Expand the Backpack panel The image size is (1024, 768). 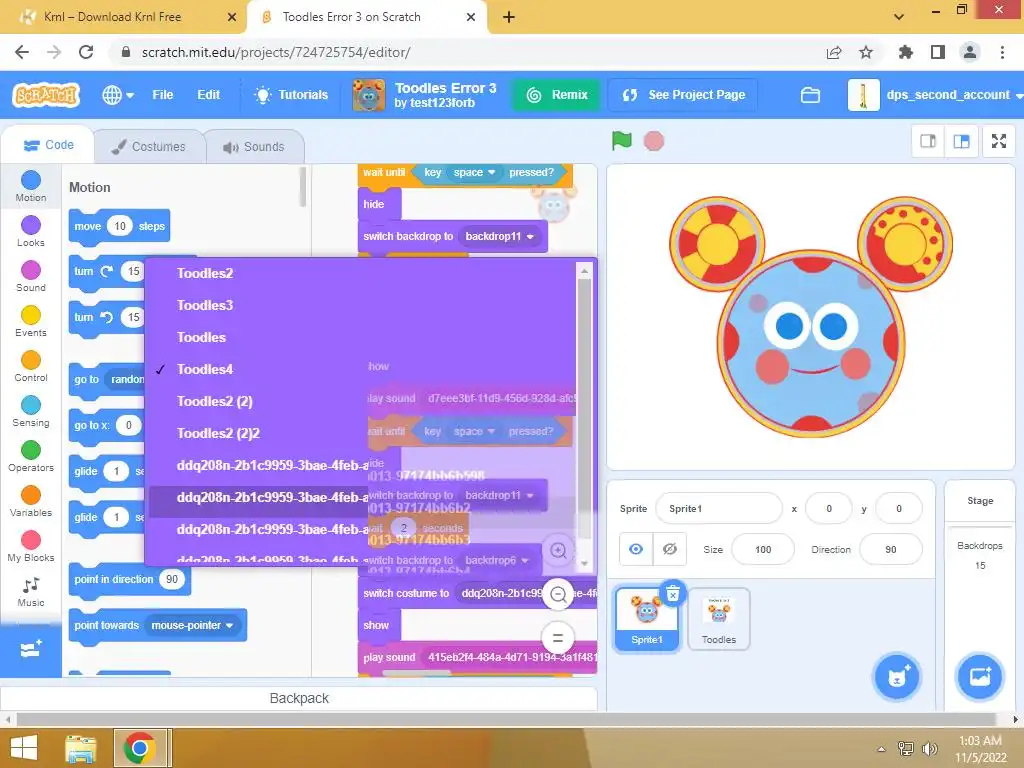(x=298, y=698)
